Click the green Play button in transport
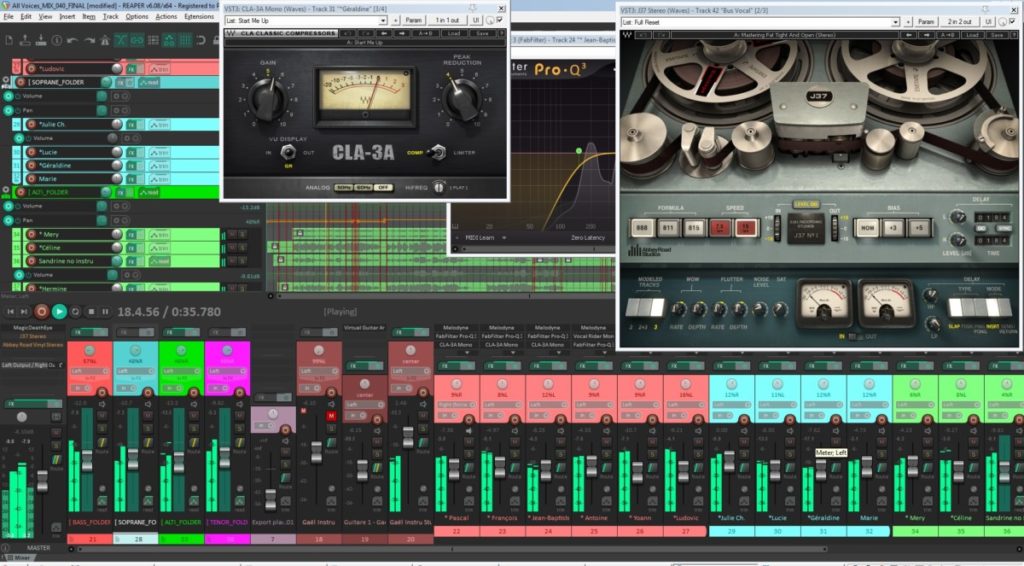The image size is (1024, 566). [x=60, y=312]
